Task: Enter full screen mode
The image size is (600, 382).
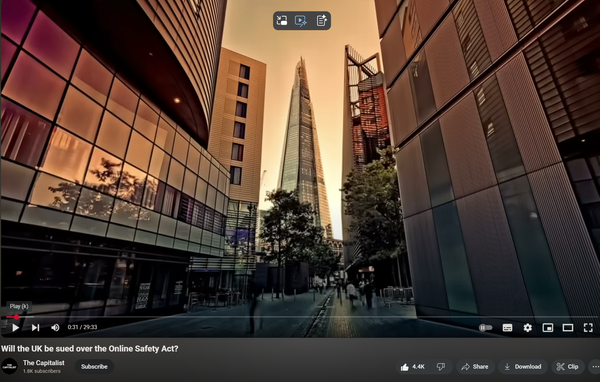Action: [588, 328]
